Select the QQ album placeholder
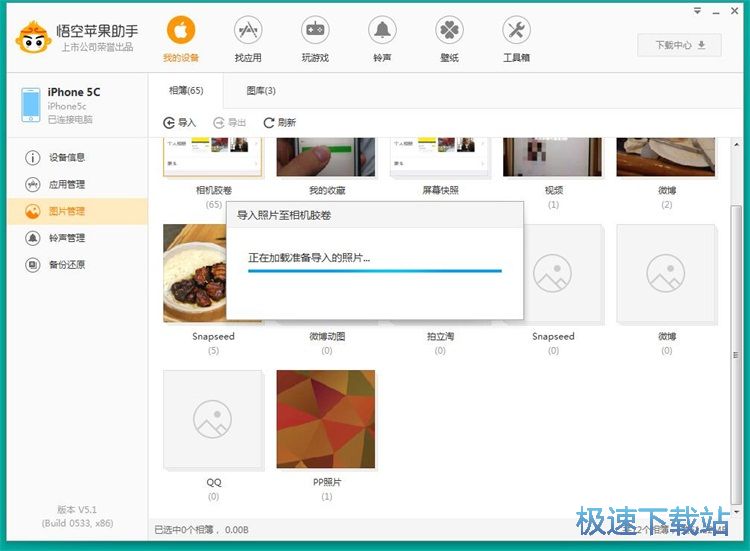The height and width of the screenshot is (551, 750). (x=213, y=419)
